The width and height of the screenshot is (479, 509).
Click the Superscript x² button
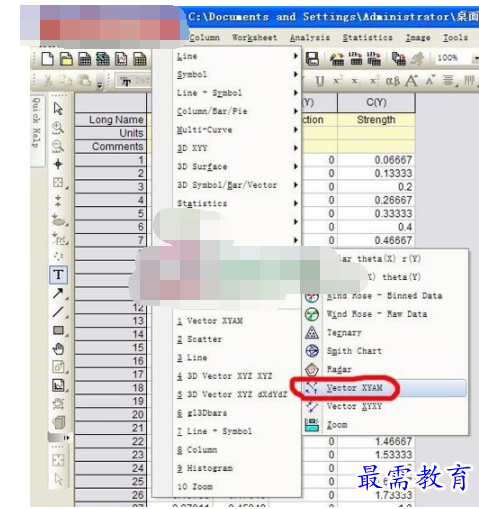(x=337, y=81)
